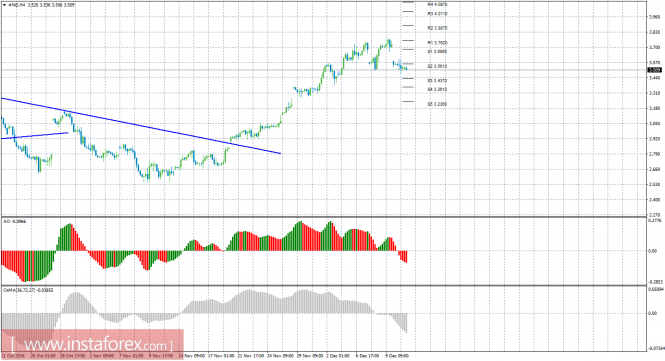This screenshot has width=665, height=361.
Task: Click the R4 pivot resistance label
Action: click(x=437, y=4)
